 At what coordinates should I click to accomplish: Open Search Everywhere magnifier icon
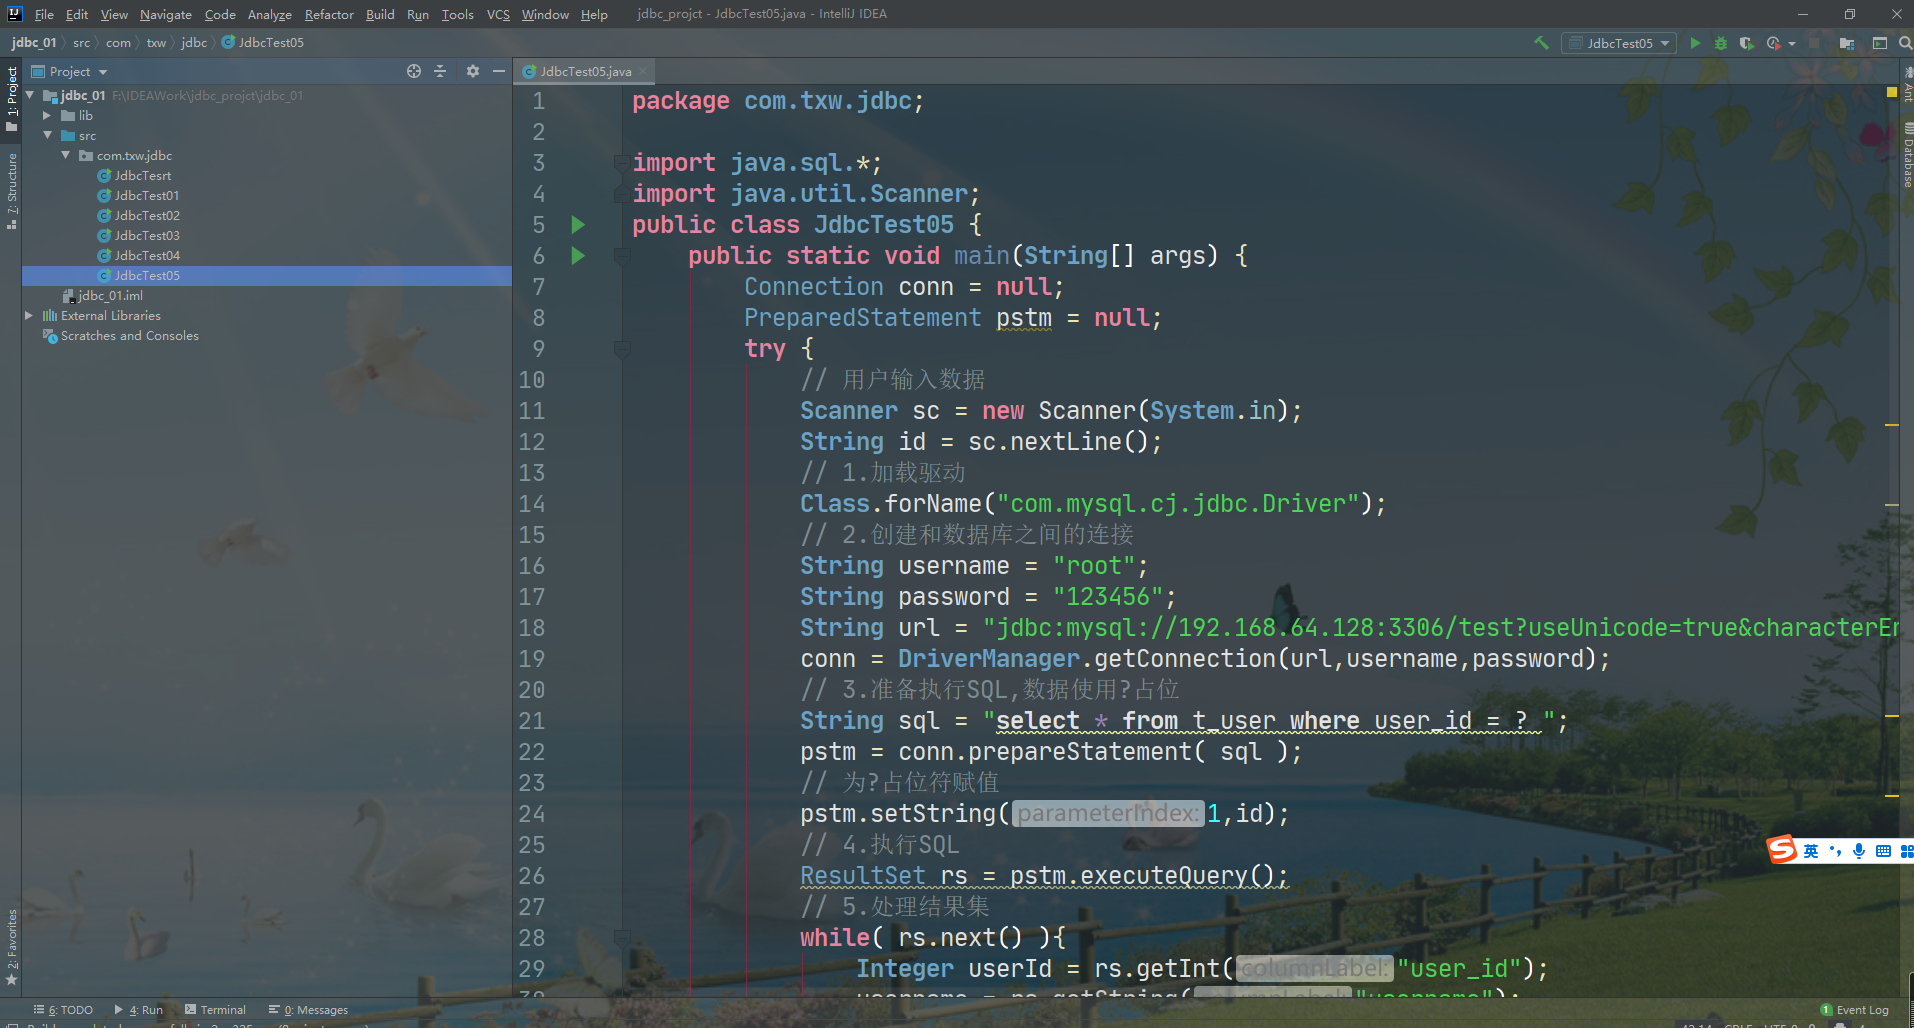1905,43
